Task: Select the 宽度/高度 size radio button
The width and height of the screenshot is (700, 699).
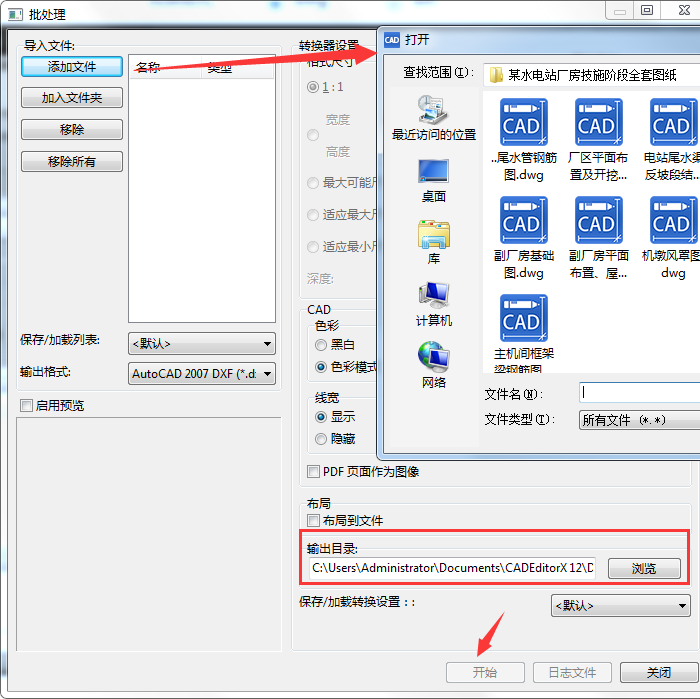Action: click(313, 135)
